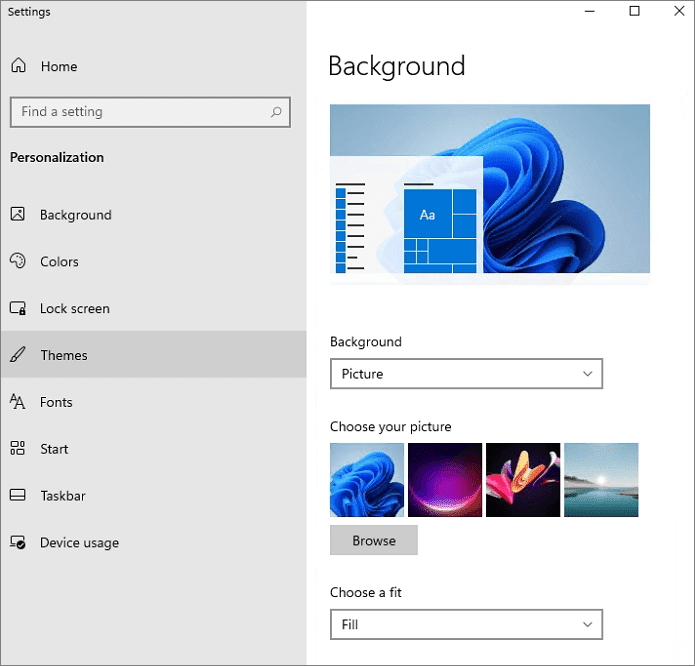This screenshot has height=666, width=695.
Task: Click the Home icon in sidebar
Action: (x=18, y=66)
